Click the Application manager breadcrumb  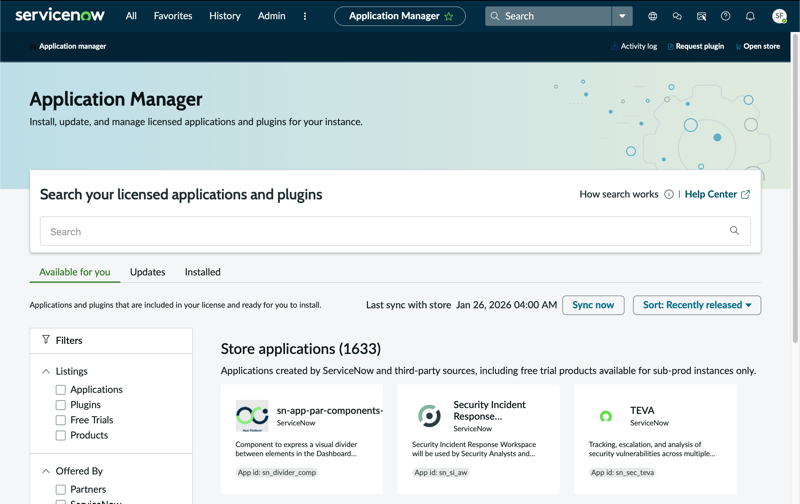(x=72, y=46)
